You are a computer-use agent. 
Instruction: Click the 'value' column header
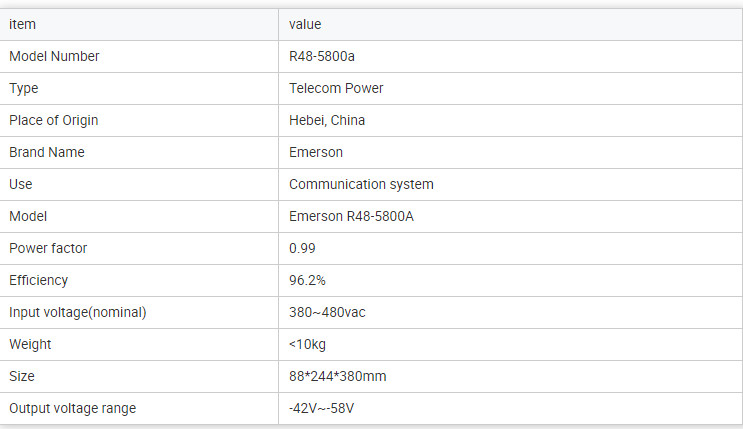coord(305,24)
